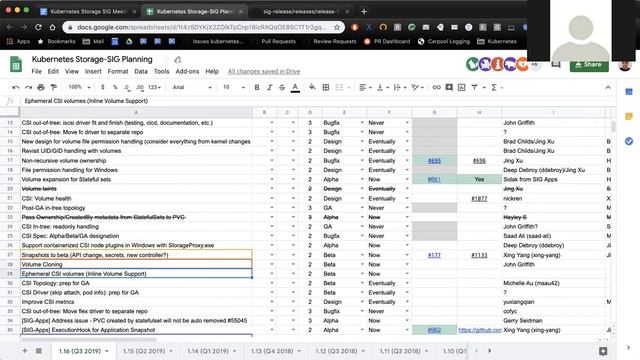Screen dimensions: 640x360
Task: Open the font size dropdown
Action: point(233,87)
